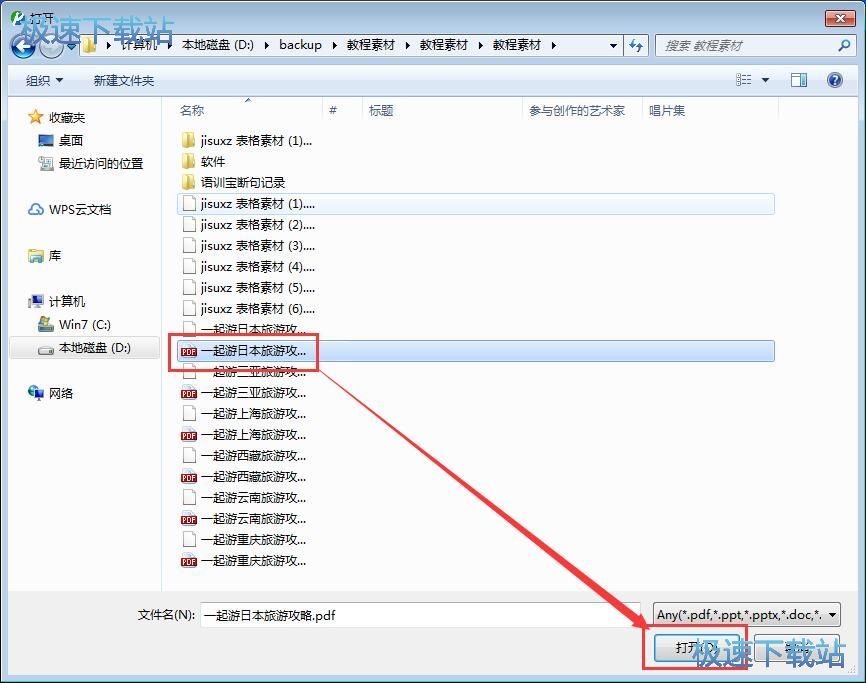Open the Help question mark icon
Screen dimensions: 866x683
click(836, 80)
